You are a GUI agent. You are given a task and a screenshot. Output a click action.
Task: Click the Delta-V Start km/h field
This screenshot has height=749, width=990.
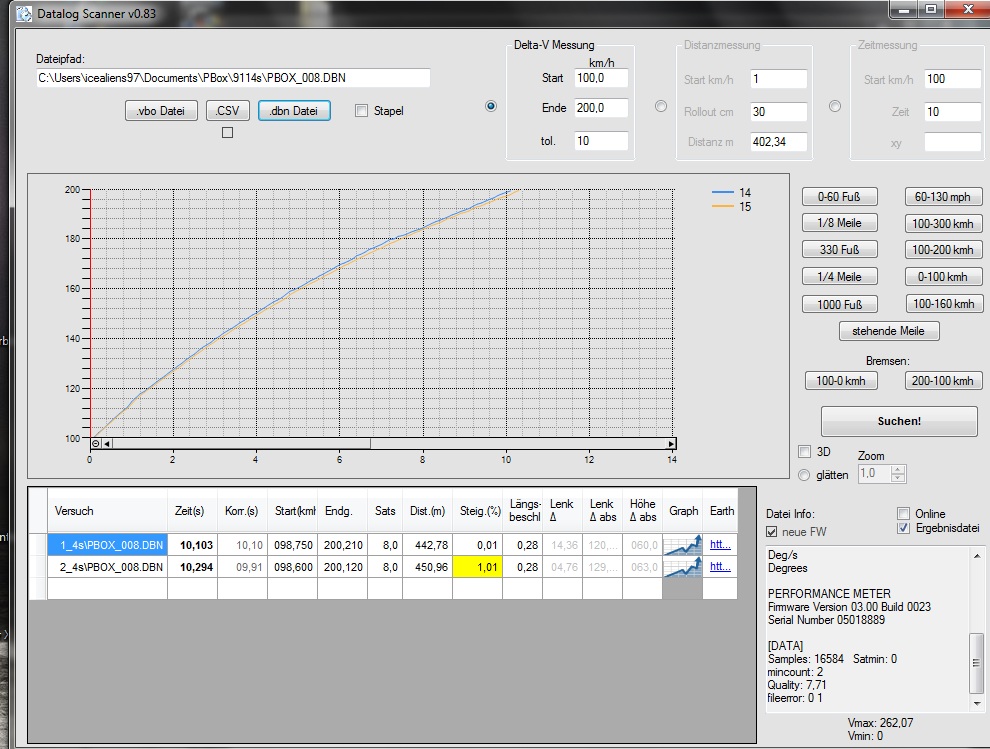[601, 78]
